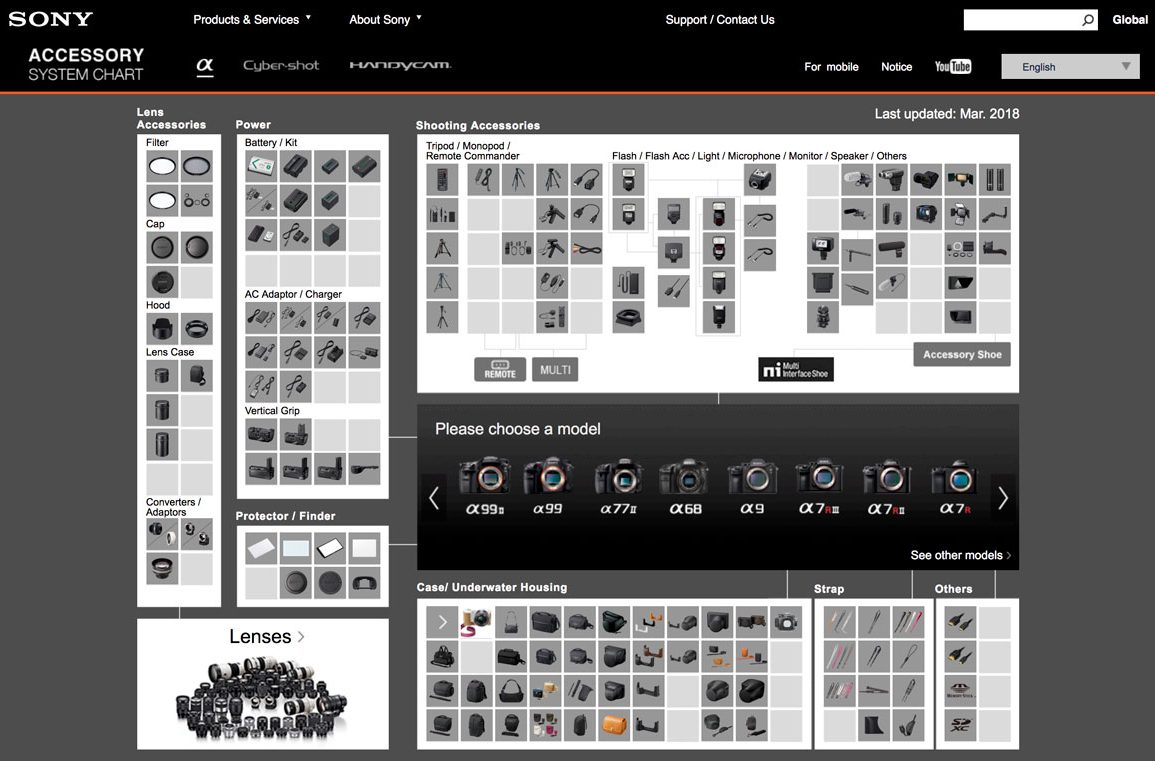Open the Global link

point(1130,20)
